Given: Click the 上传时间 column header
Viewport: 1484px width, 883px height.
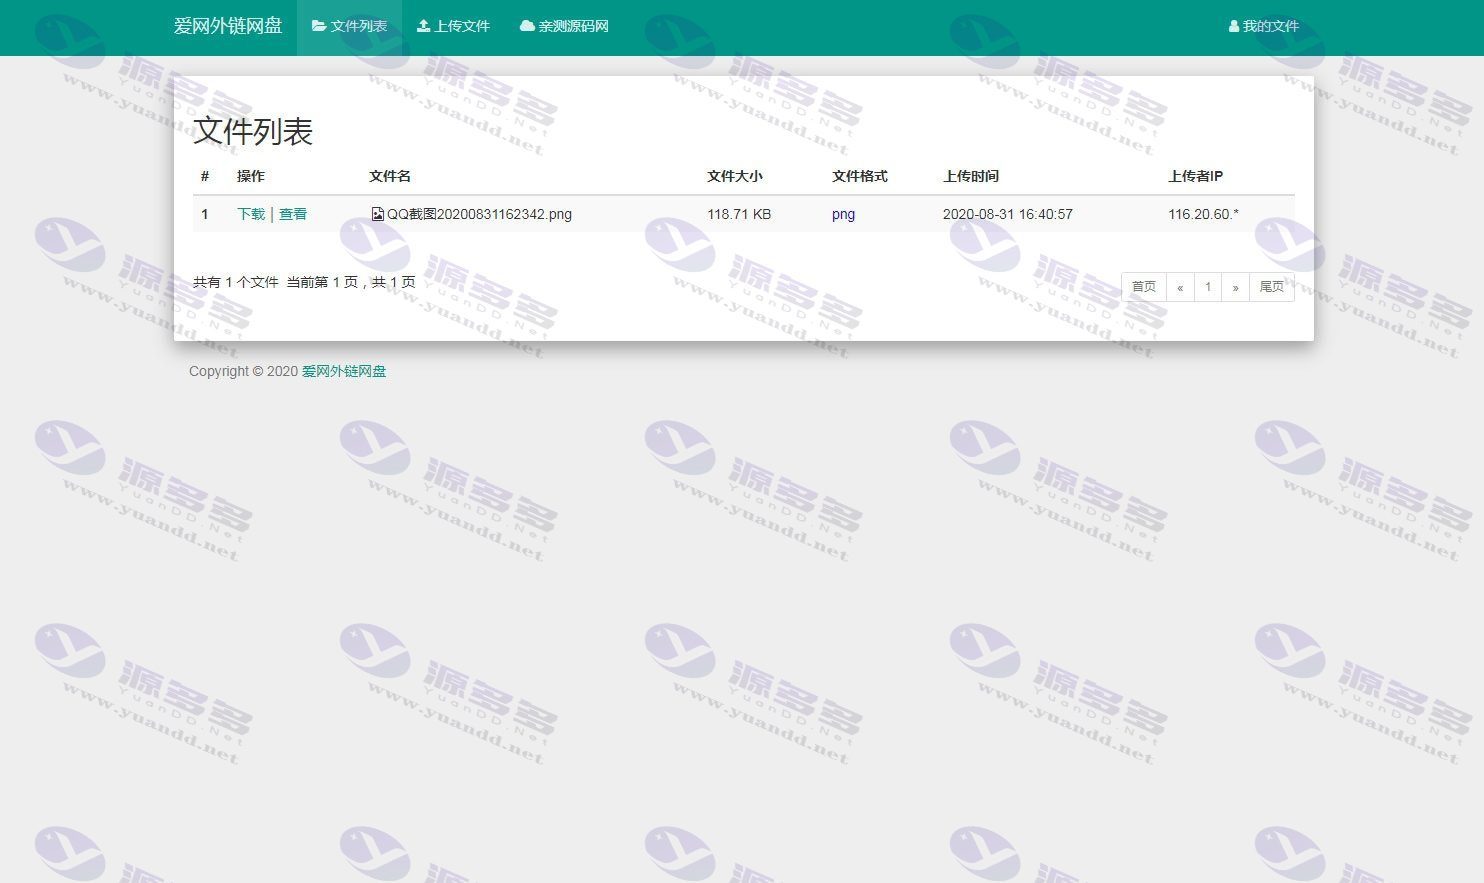Looking at the screenshot, I should click(971, 176).
